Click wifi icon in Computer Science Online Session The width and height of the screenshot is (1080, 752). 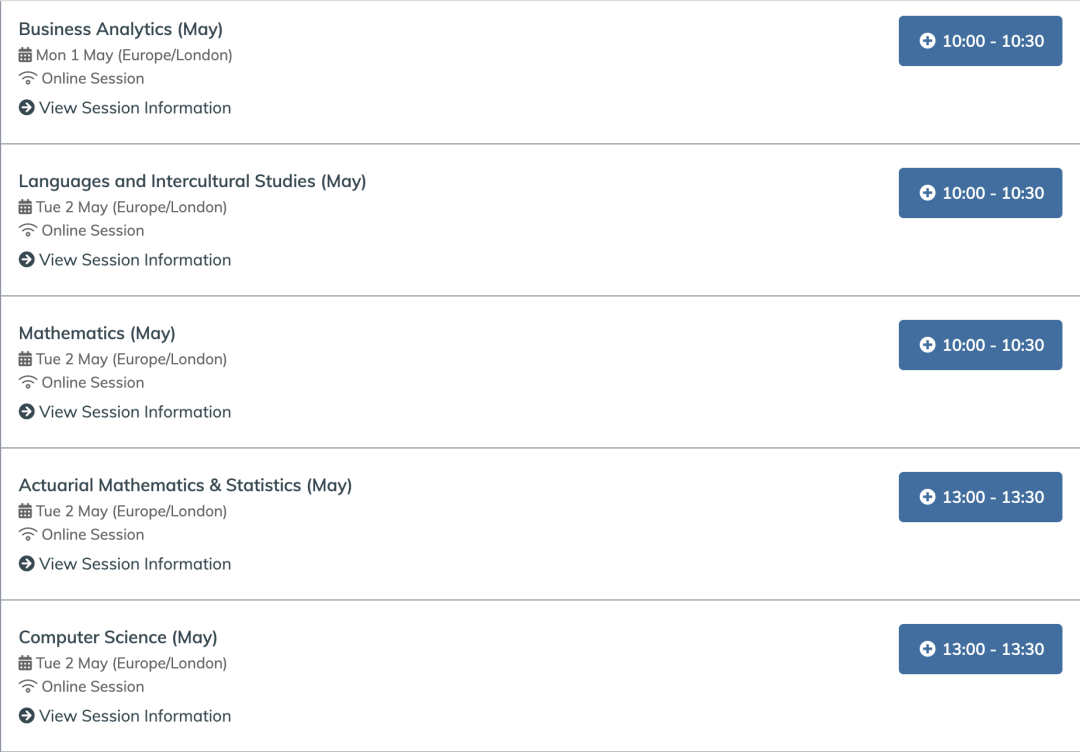(28, 687)
